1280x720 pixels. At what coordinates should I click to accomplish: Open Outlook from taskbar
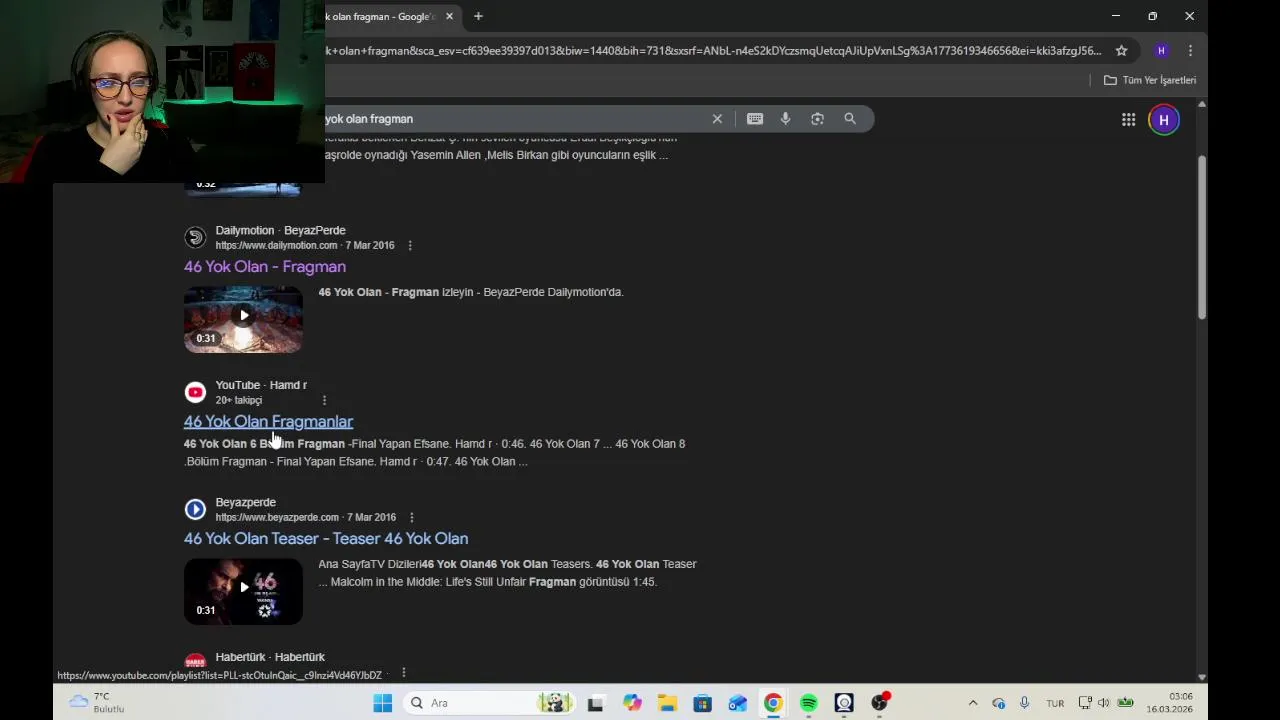[x=737, y=703]
